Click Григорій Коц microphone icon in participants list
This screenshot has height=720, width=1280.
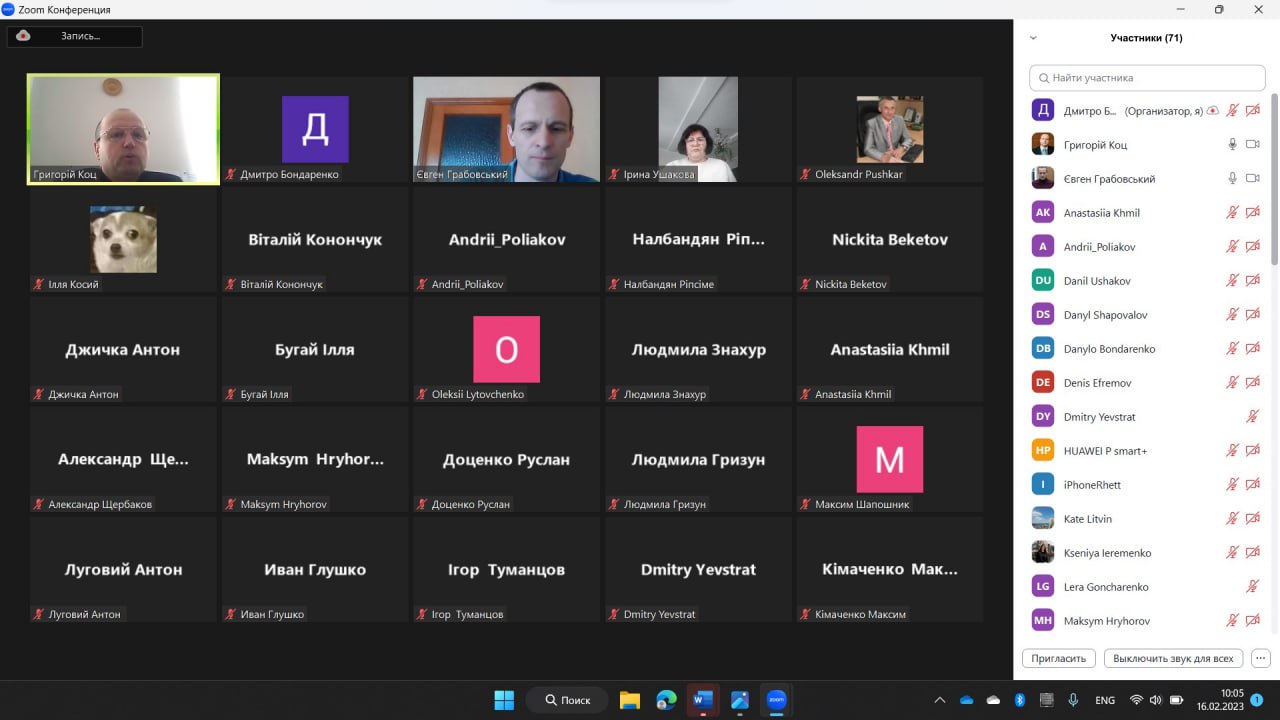coord(1233,145)
